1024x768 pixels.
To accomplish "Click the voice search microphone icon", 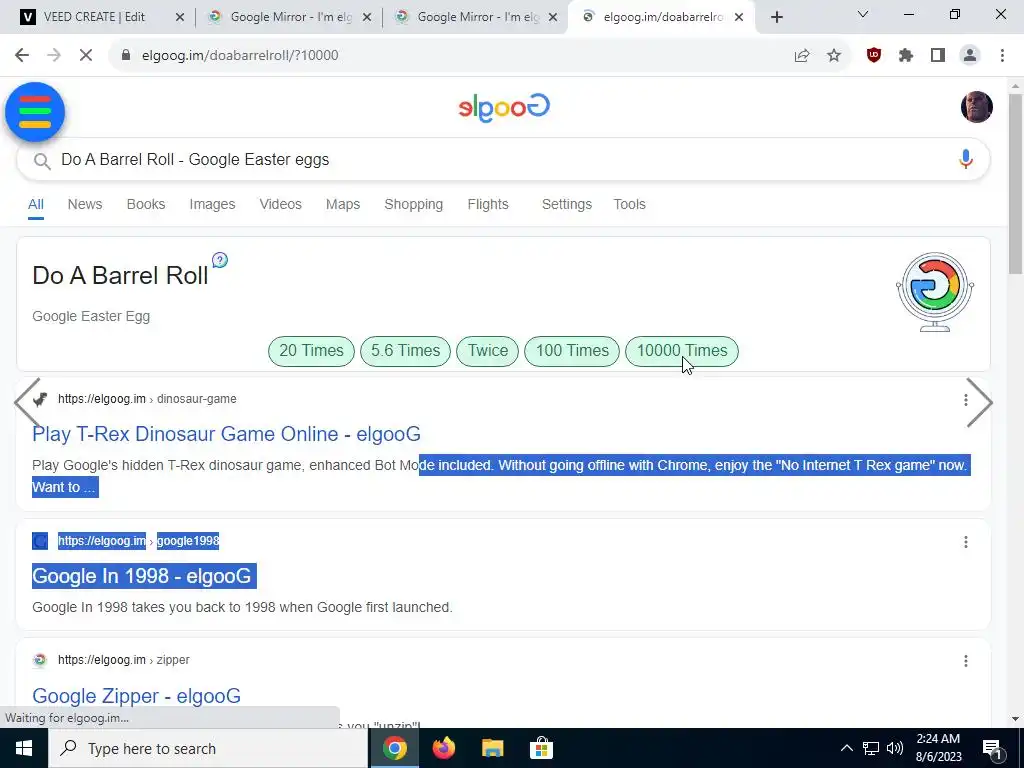I will 965,159.
